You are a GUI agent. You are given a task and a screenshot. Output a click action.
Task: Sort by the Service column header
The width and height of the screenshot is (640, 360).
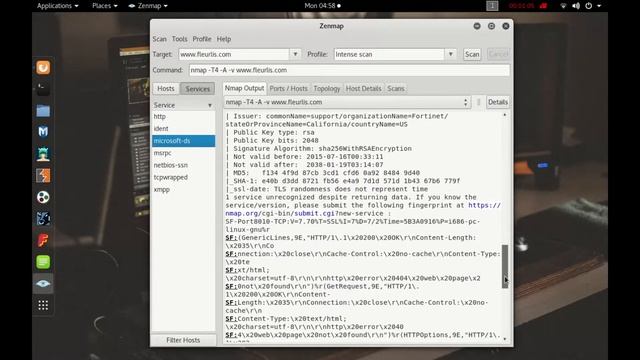click(x=183, y=105)
